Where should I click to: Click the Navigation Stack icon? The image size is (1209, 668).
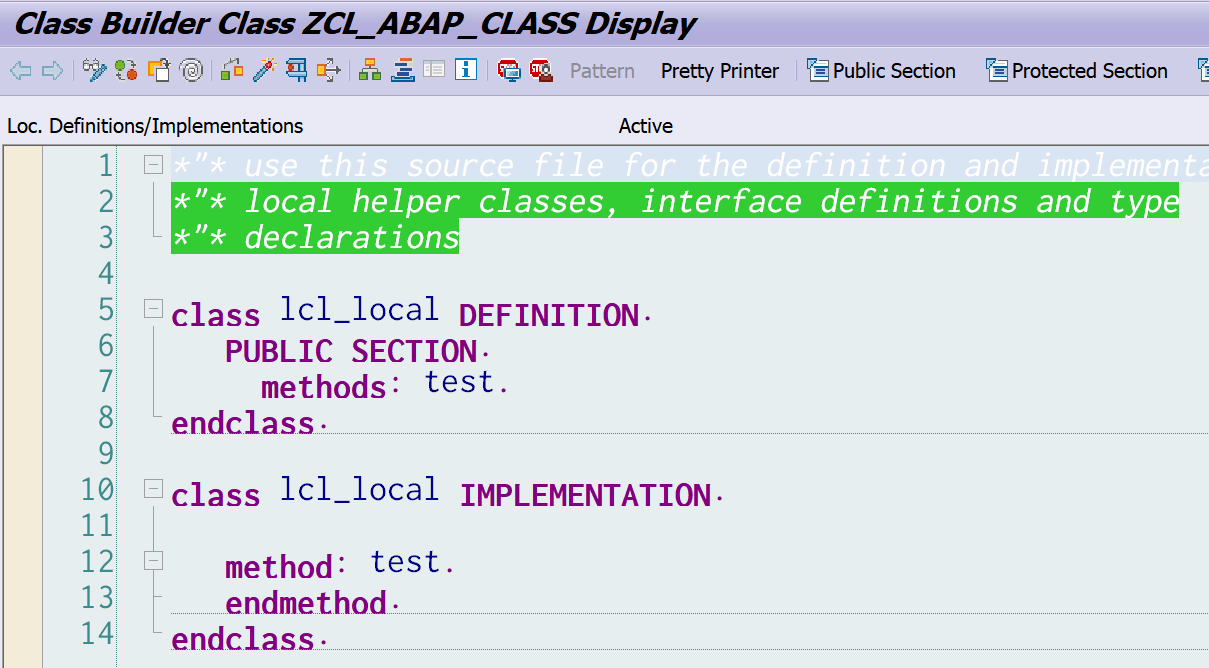(x=402, y=70)
